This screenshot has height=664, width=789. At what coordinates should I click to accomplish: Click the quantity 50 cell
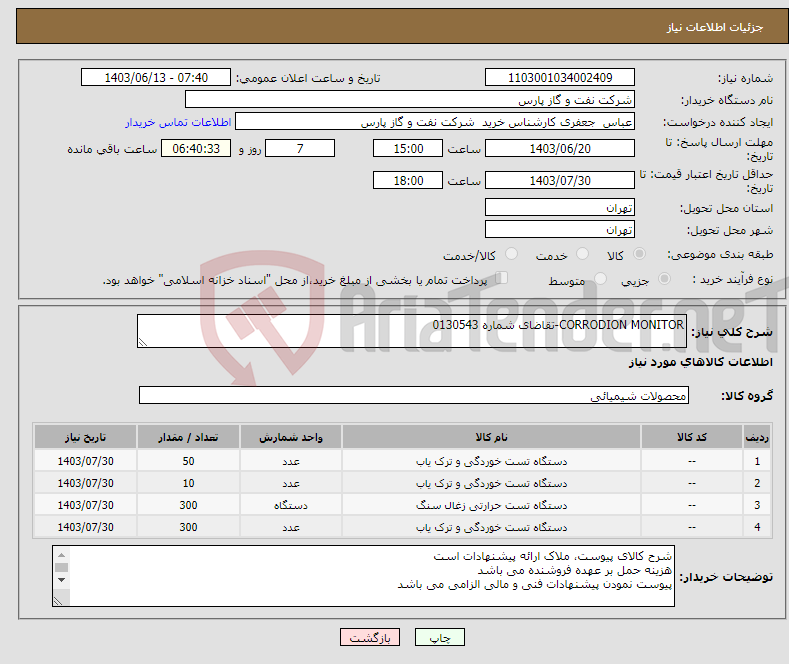[188, 461]
